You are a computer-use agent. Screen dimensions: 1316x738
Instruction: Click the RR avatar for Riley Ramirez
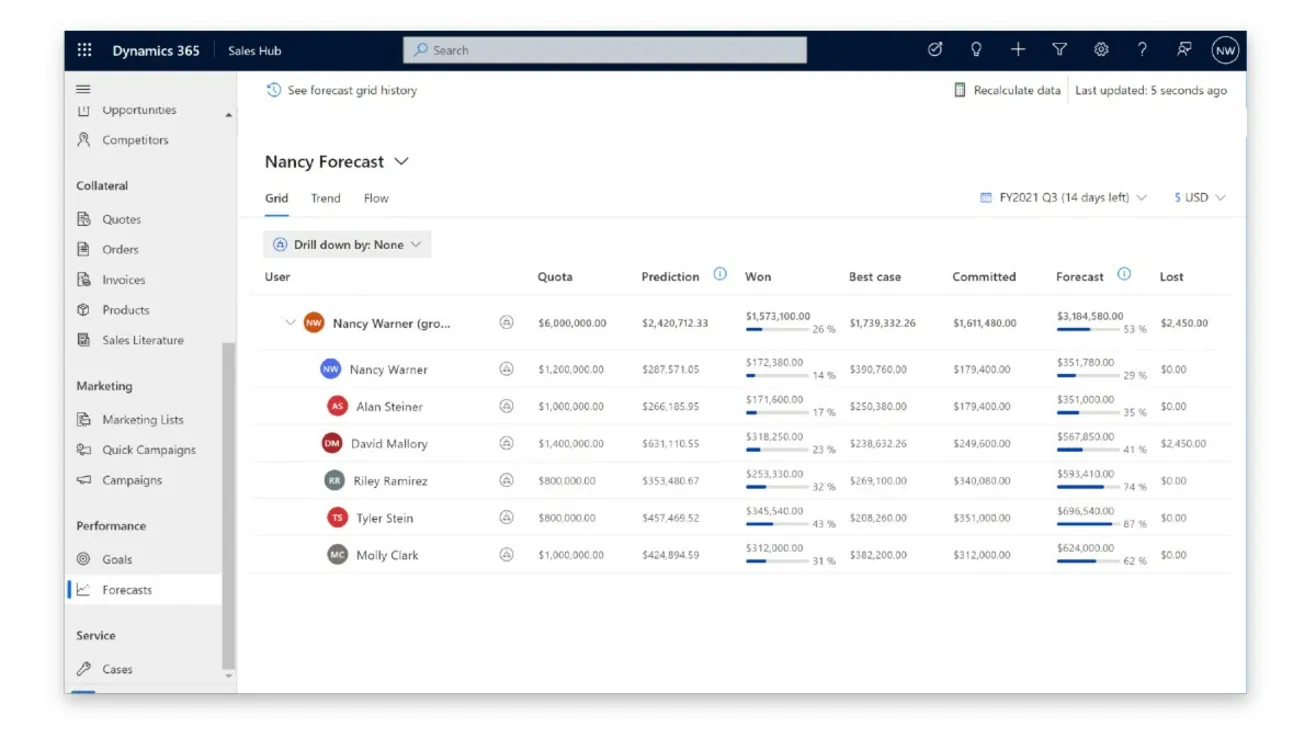coord(334,480)
